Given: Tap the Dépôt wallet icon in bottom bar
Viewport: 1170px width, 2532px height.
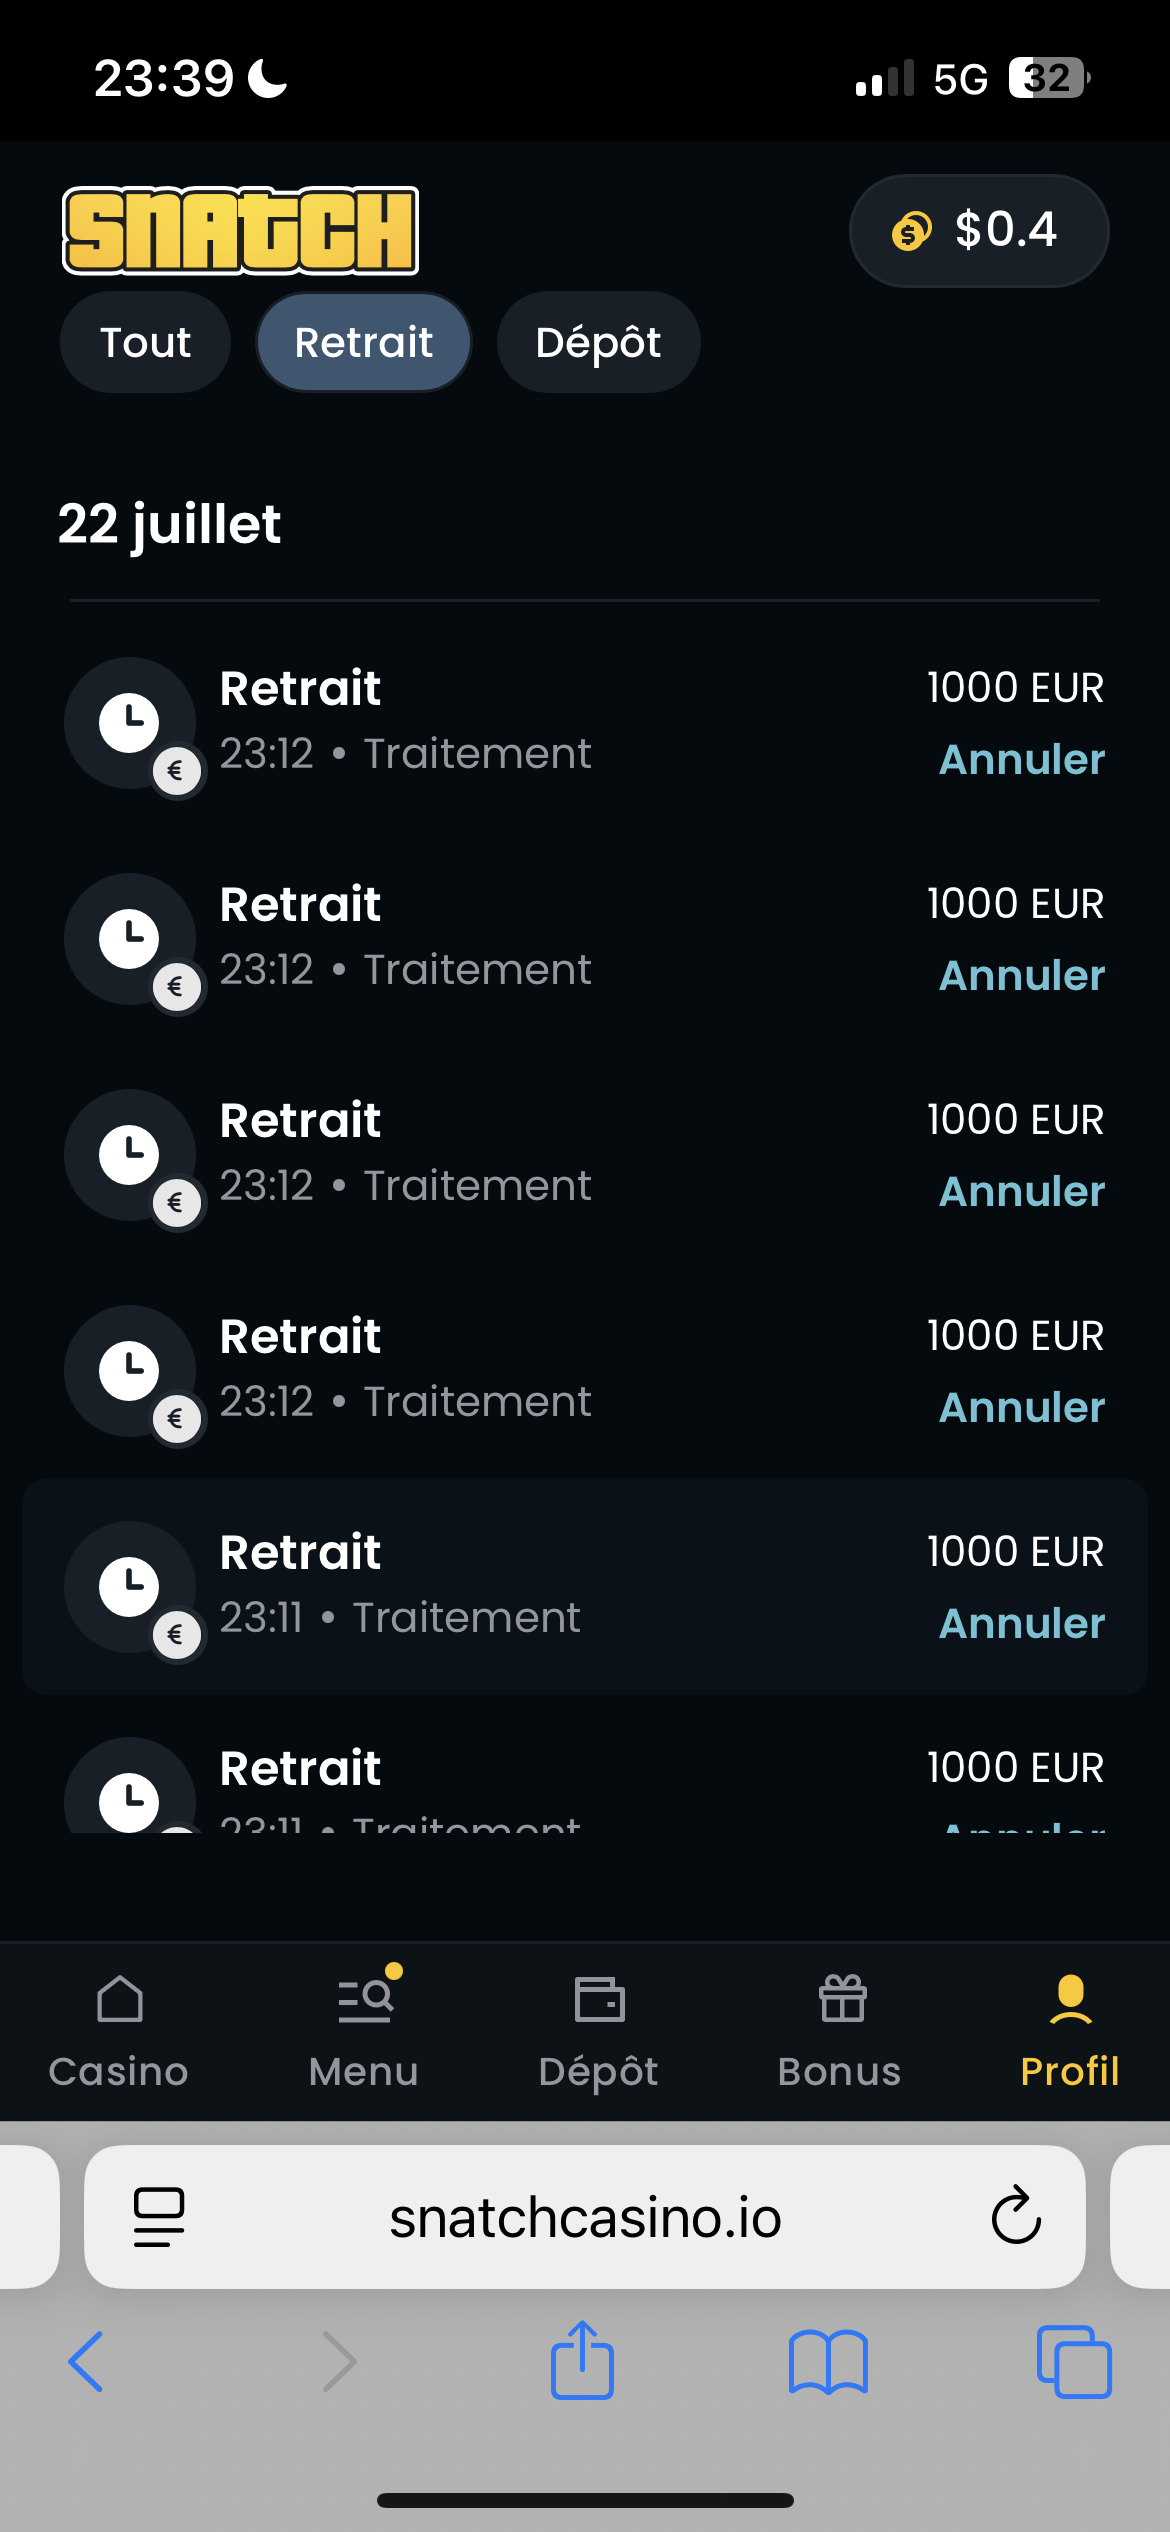Looking at the screenshot, I should [599, 2001].
